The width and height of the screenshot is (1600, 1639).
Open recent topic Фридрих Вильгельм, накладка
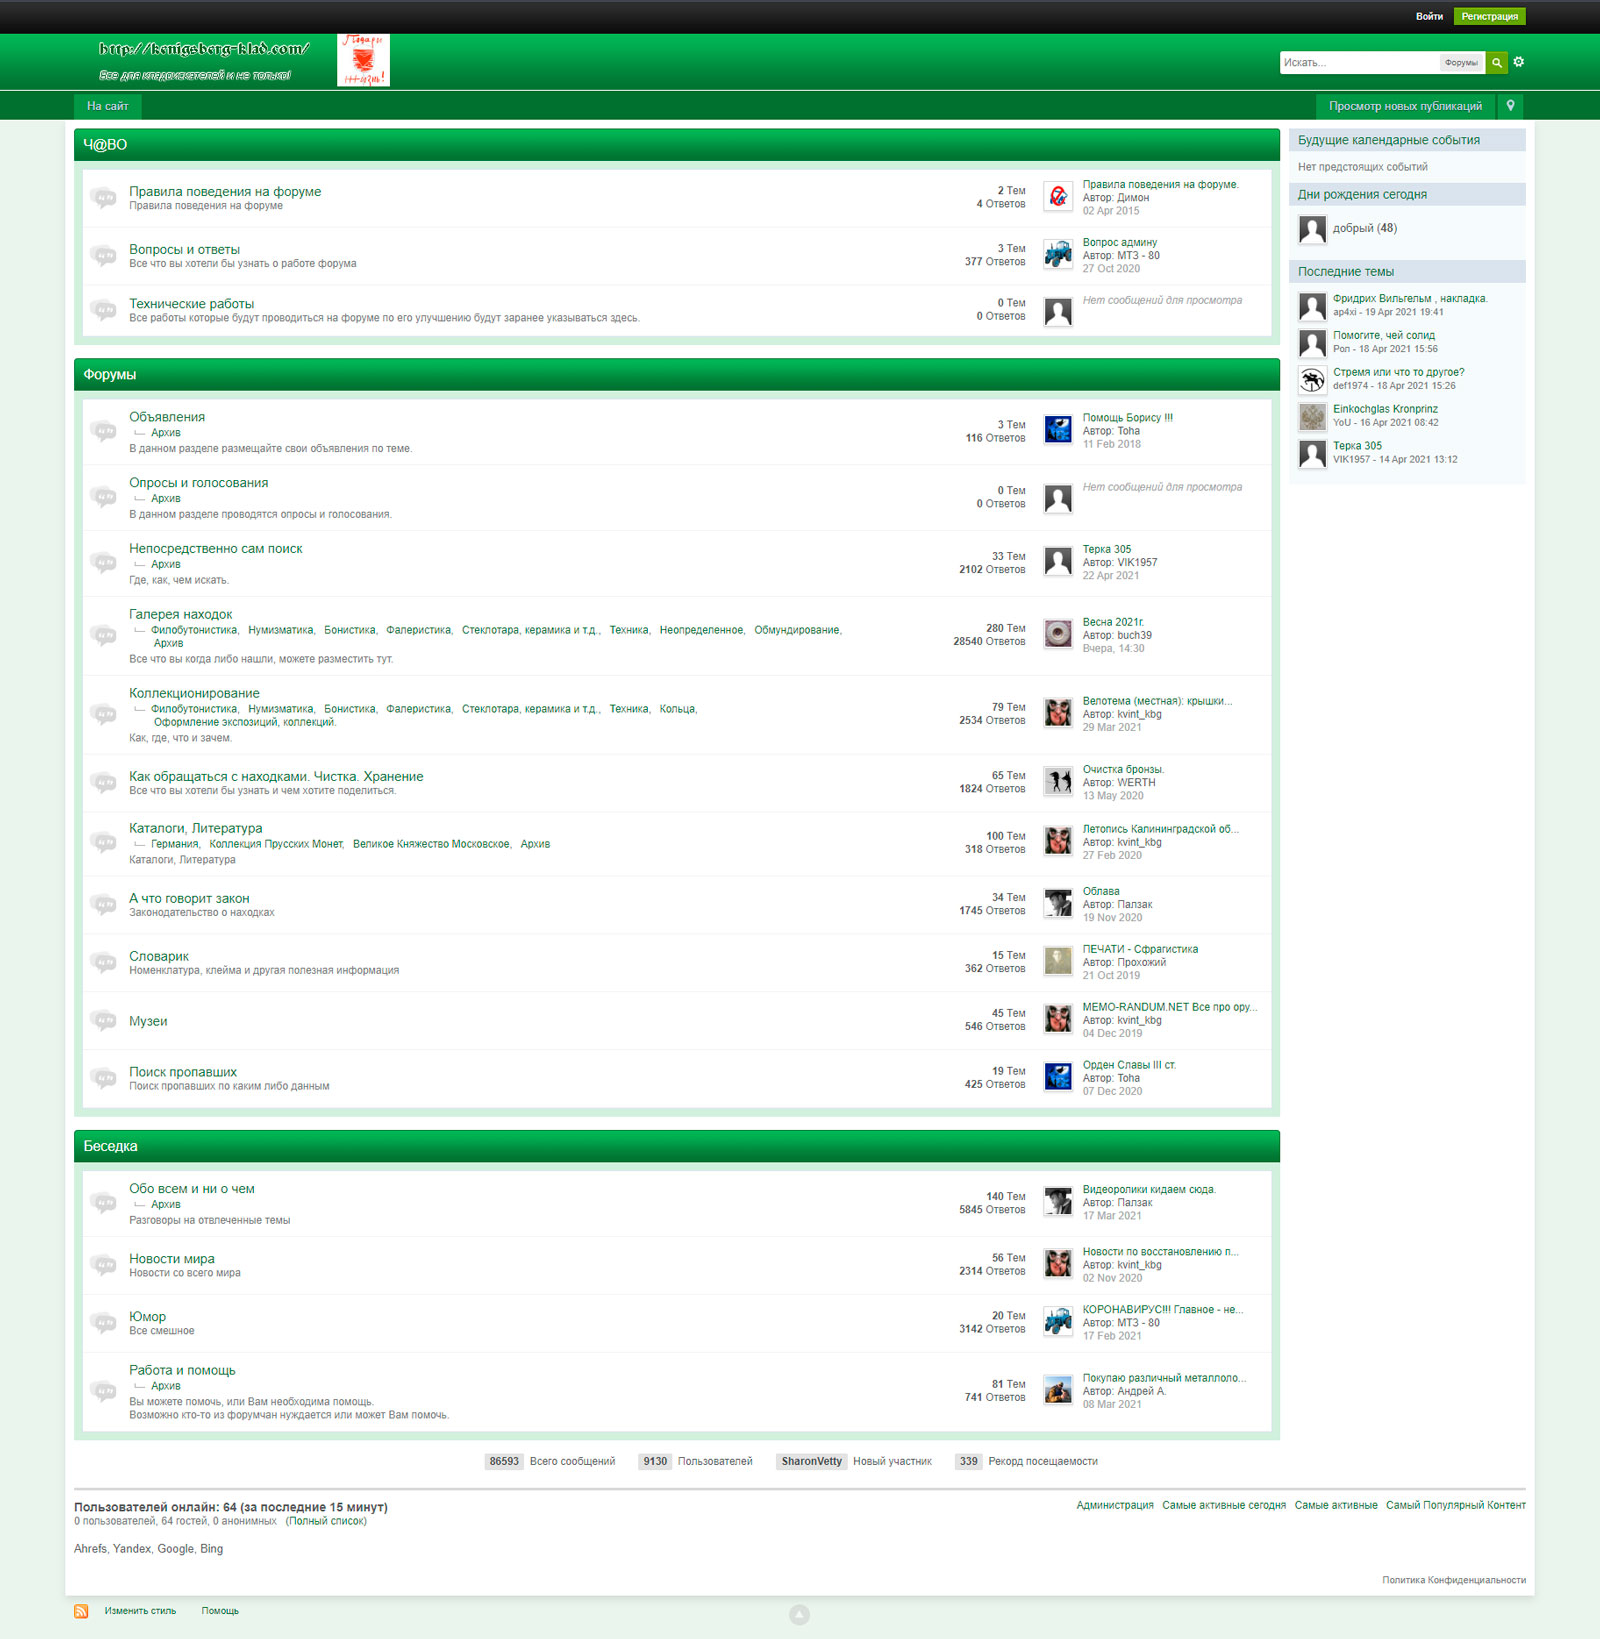pos(1410,298)
